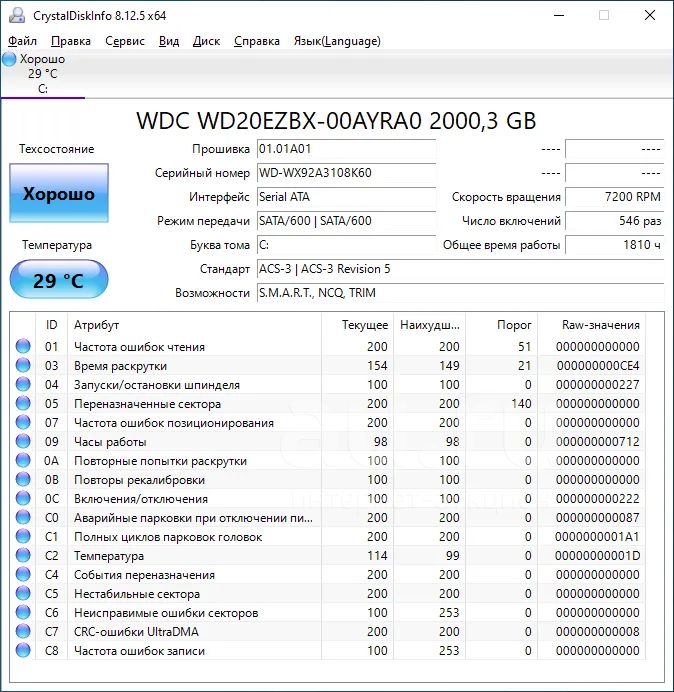Click status orb for Частота ошибок записи row
The width and height of the screenshot is (674, 692).
tap(23, 650)
